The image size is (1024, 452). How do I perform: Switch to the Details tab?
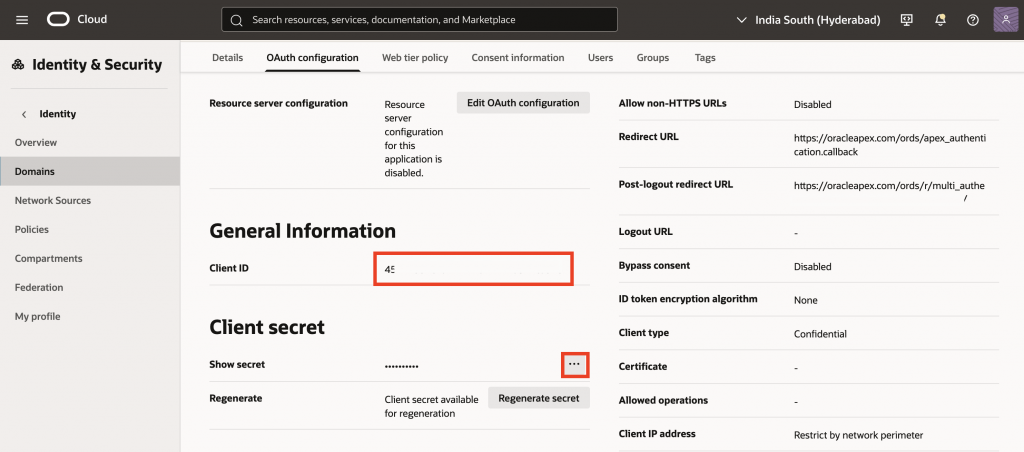(x=227, y=58)
